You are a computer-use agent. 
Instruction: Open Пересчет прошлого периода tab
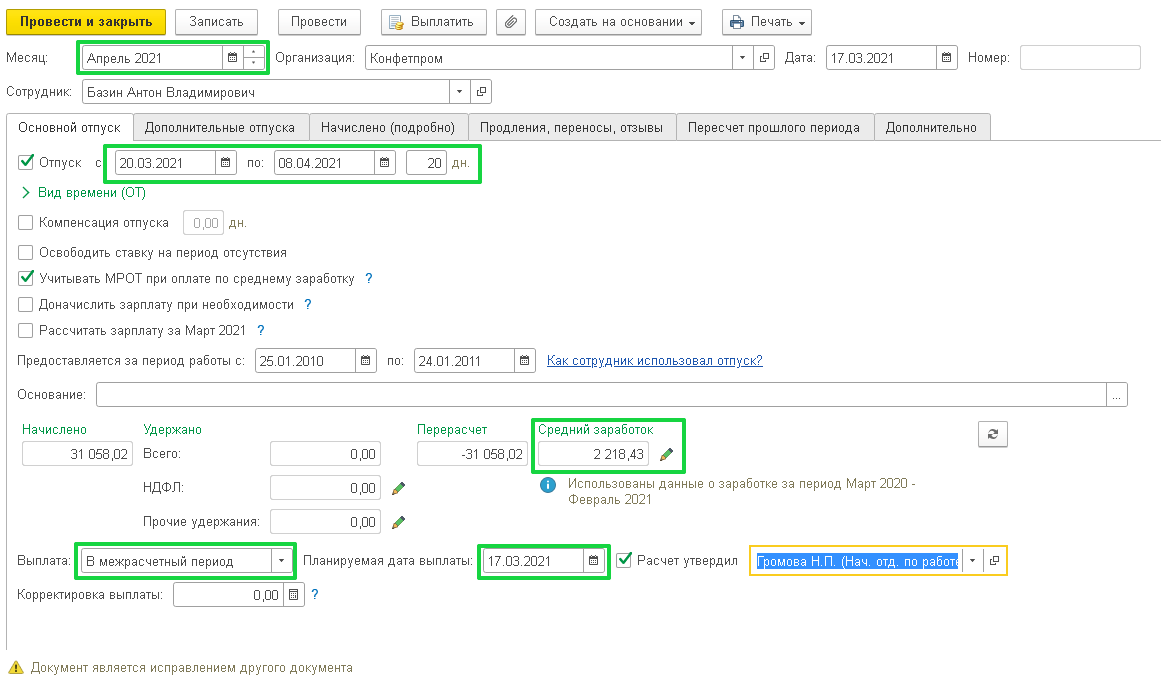(773, 128)
